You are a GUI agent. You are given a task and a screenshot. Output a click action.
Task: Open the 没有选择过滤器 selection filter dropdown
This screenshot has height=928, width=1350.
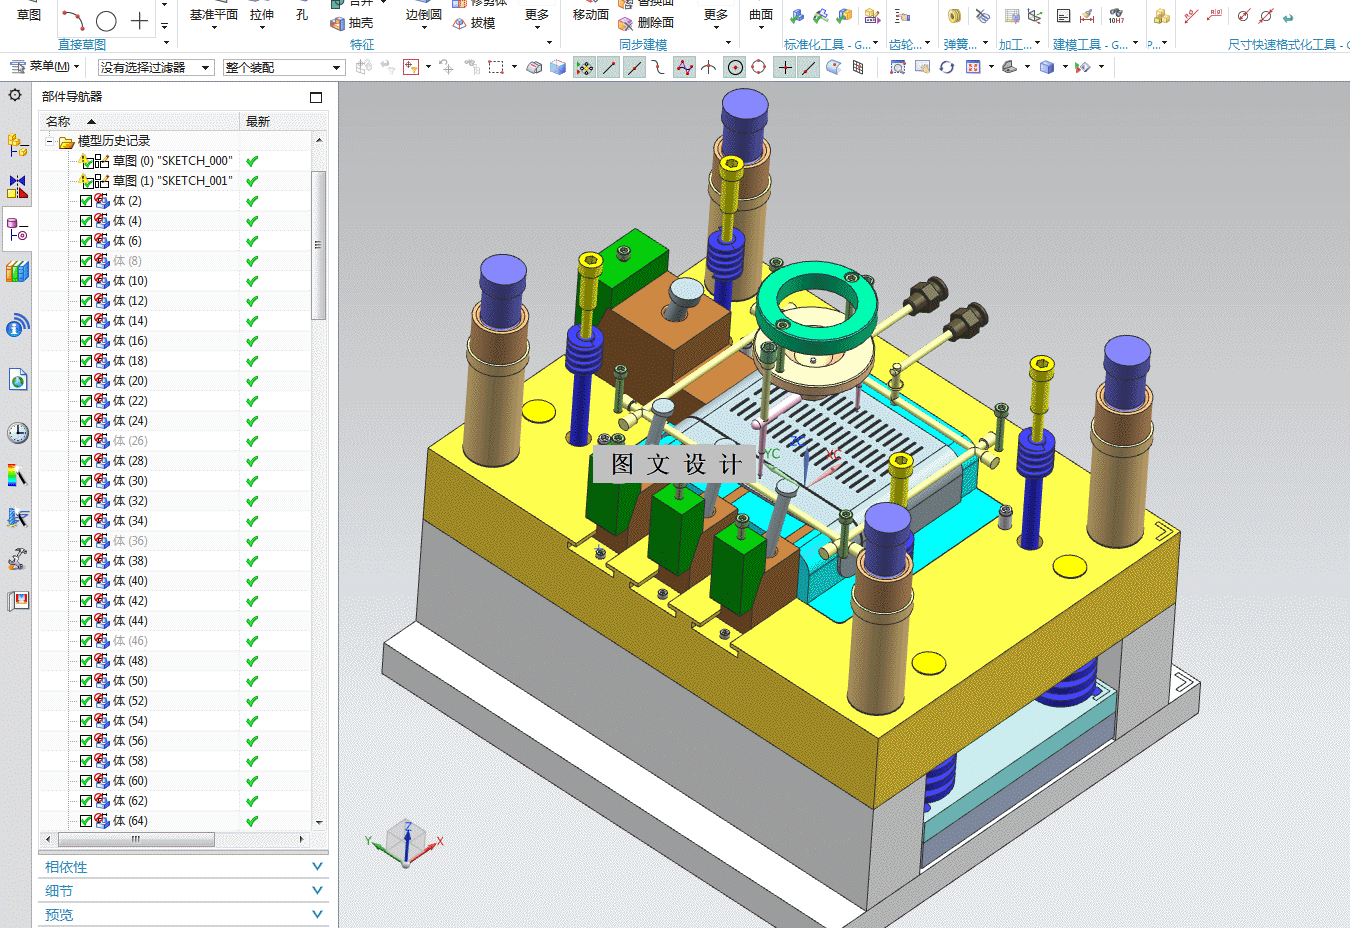[x=156, y=67]
